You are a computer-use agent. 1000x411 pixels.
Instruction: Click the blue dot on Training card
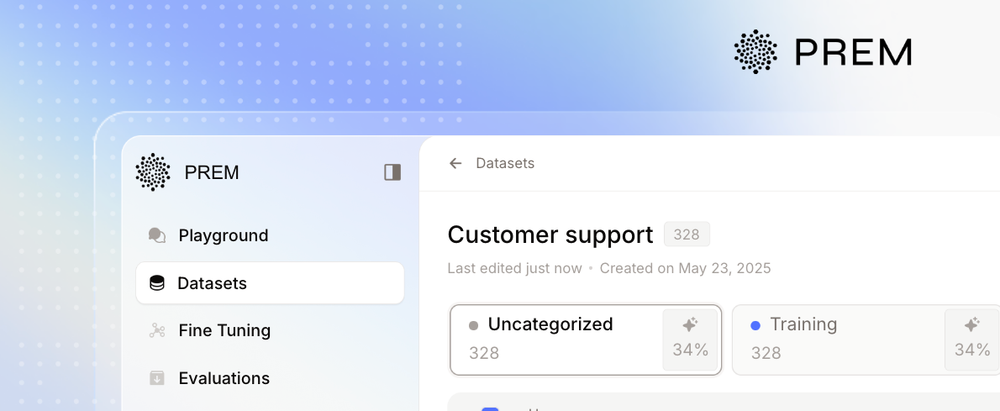pyautogui.click(x=755, y=325)
